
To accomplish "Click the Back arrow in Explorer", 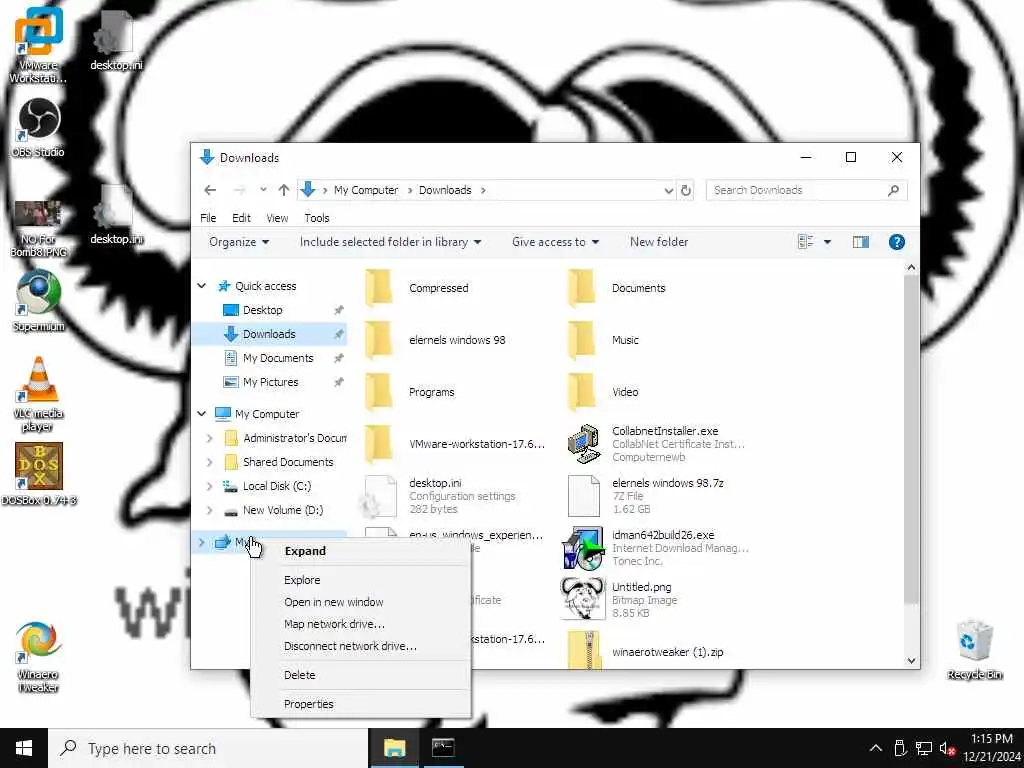I will tap(210, 190).
